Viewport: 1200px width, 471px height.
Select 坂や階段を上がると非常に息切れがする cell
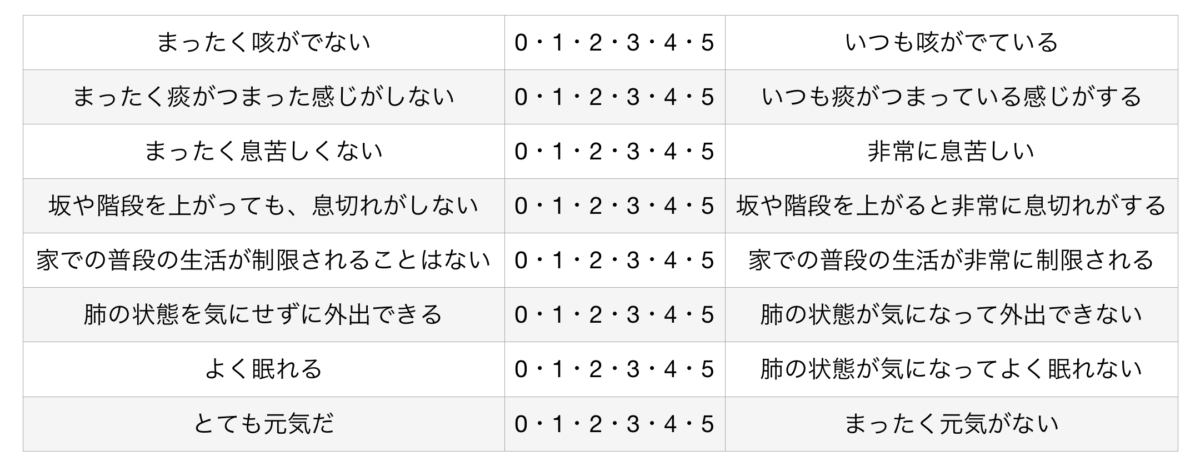[x=951, y=206]
